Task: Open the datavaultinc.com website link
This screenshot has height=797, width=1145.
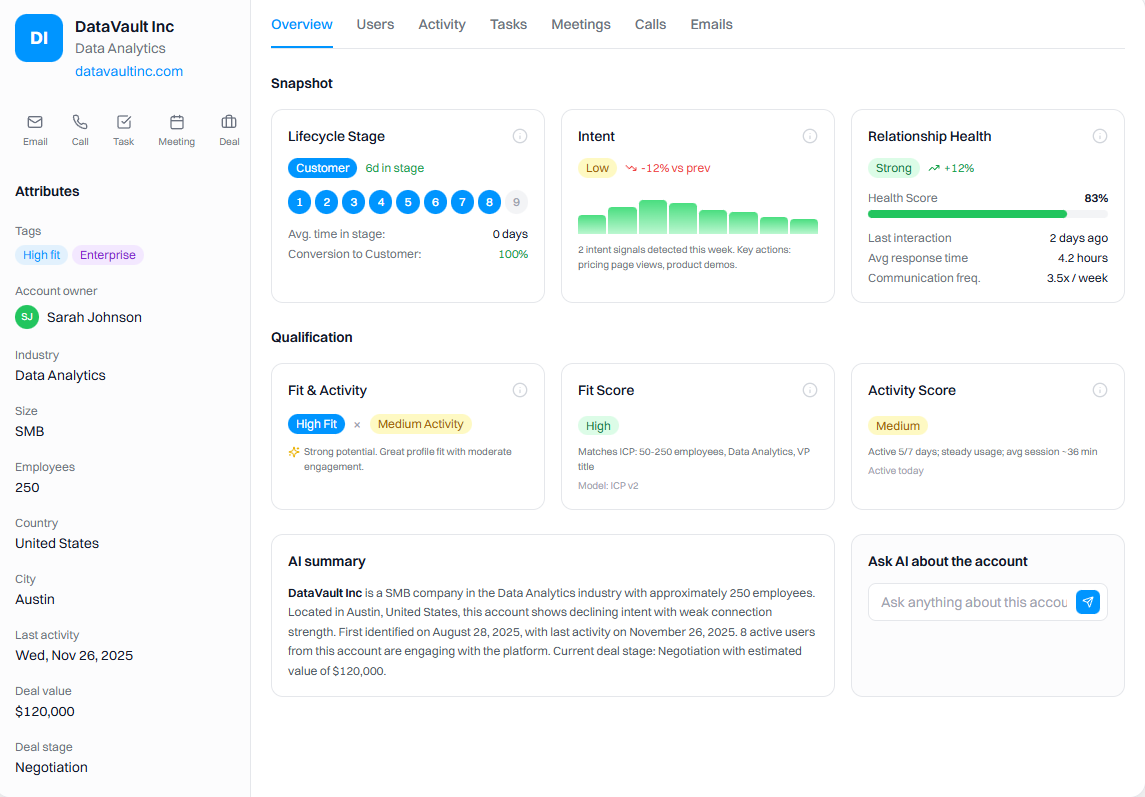Action: 128,71
